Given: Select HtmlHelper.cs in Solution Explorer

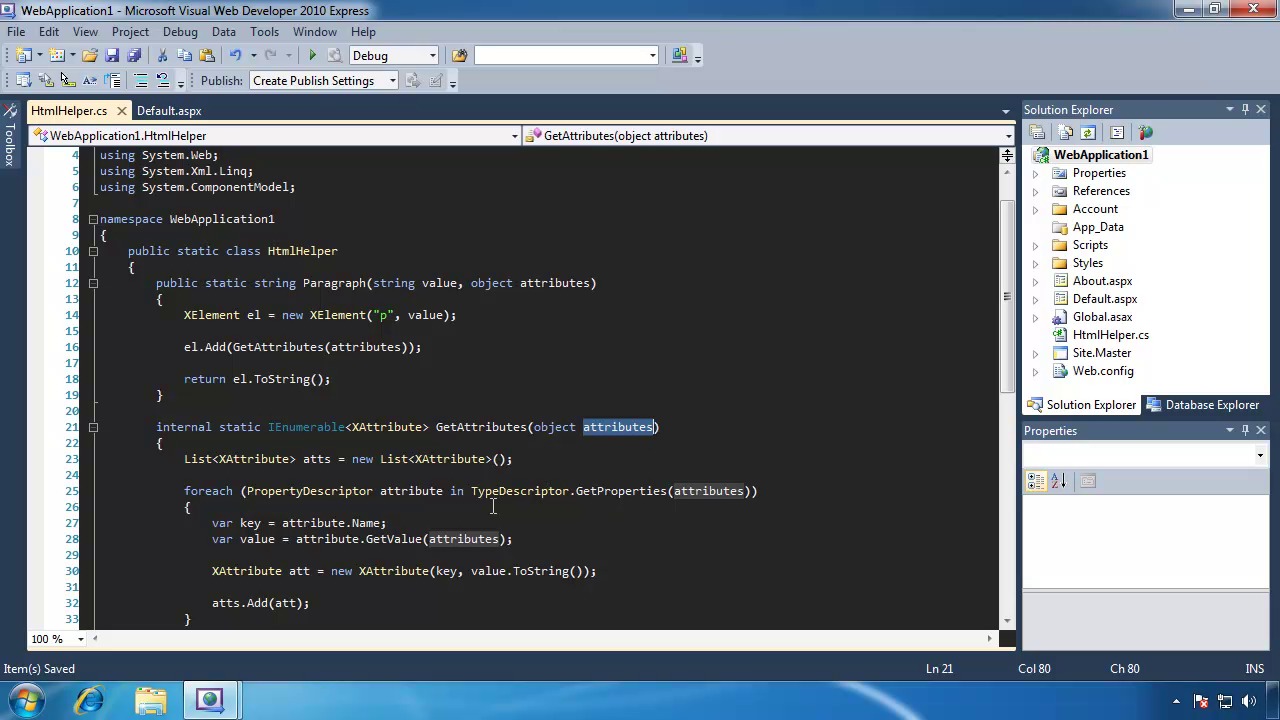Looking at the screenshot, I should click(1110, 335).
